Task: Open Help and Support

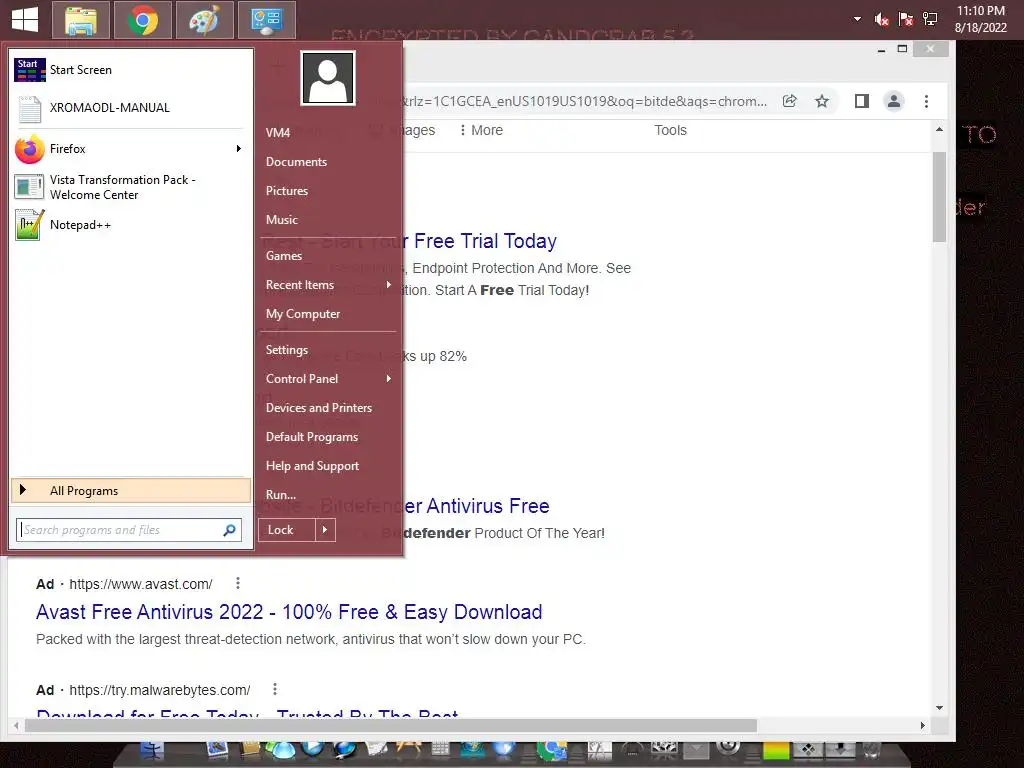Action: tap(312, 466)
